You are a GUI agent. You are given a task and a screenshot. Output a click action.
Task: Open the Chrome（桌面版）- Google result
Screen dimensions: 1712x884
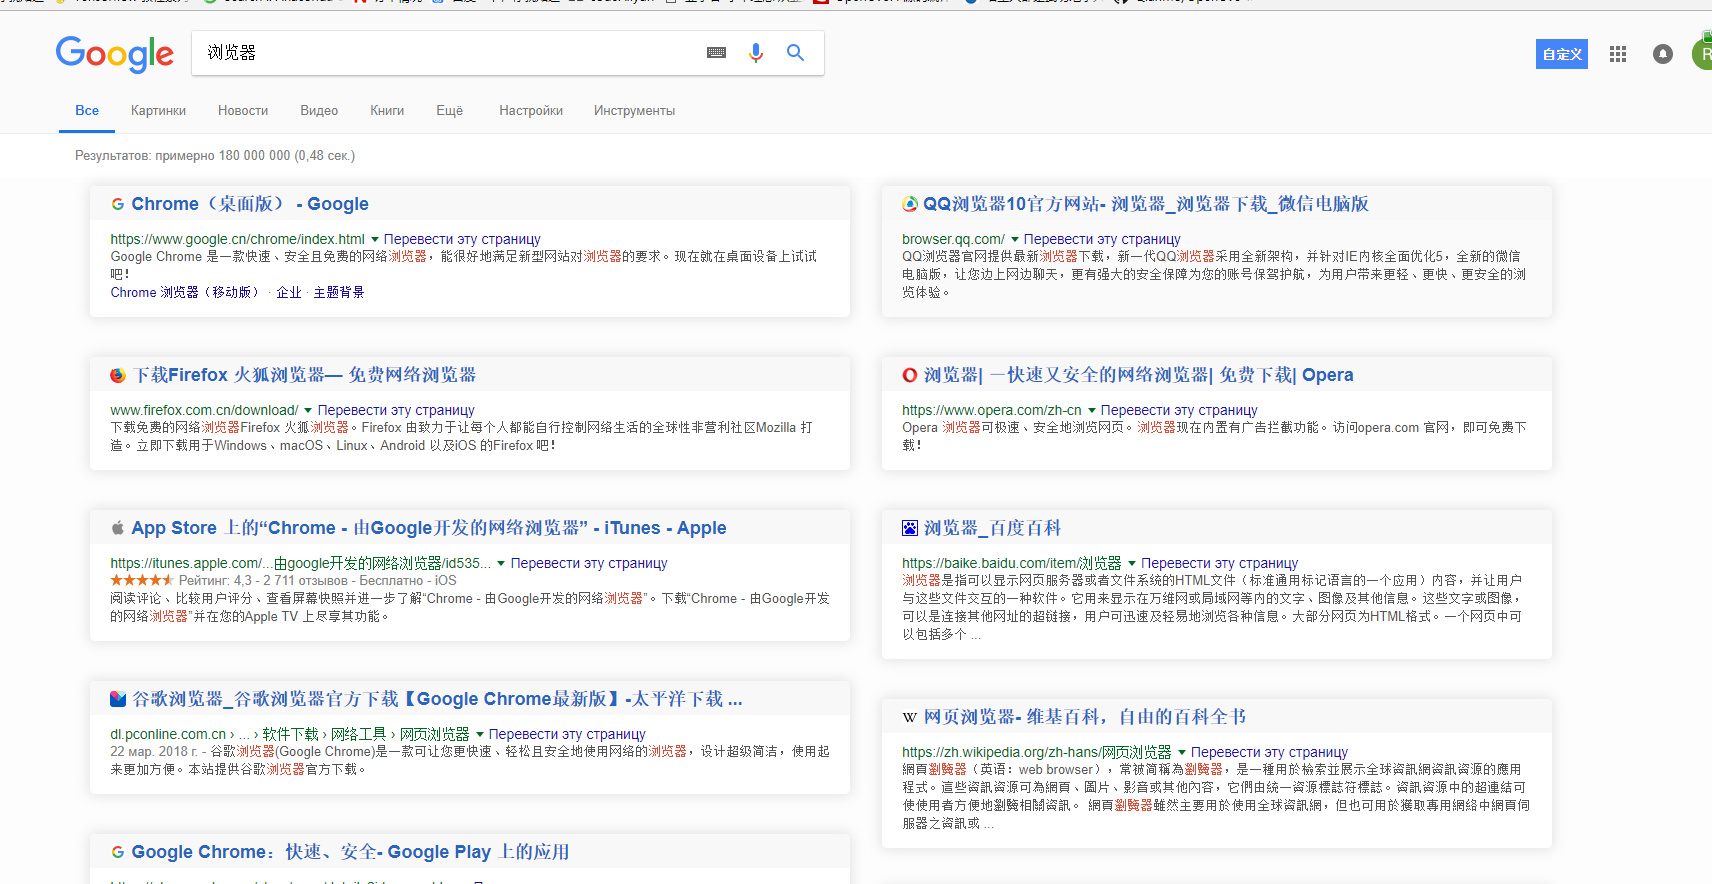pyautogui.click(x=249, y=204)
